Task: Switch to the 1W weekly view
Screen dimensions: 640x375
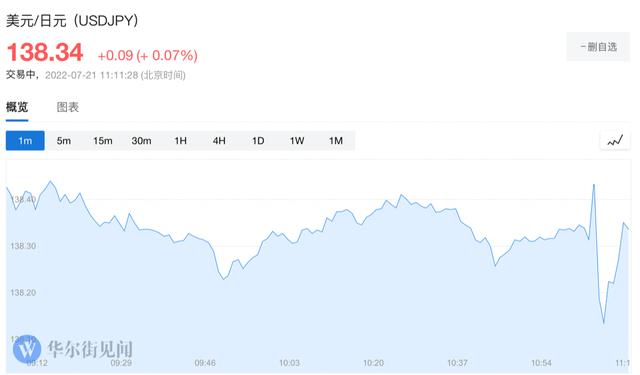Action: 297,141
